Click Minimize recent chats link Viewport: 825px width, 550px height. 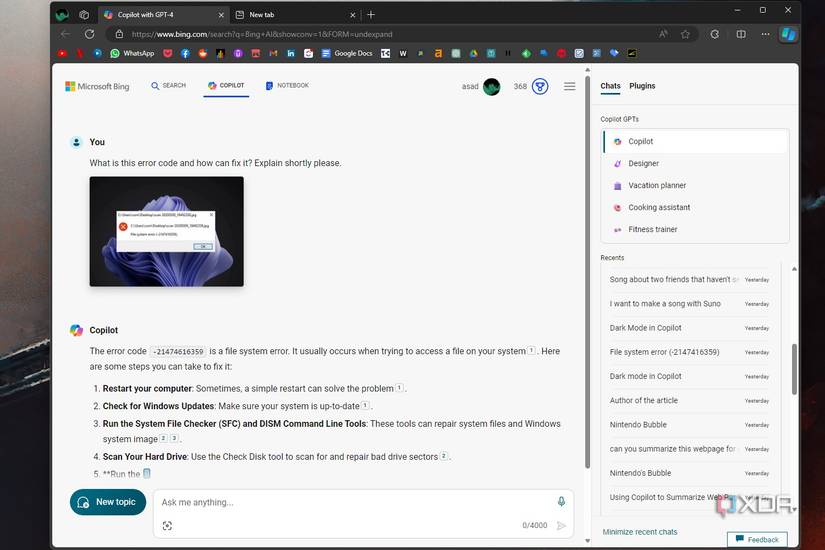(640, 532)
